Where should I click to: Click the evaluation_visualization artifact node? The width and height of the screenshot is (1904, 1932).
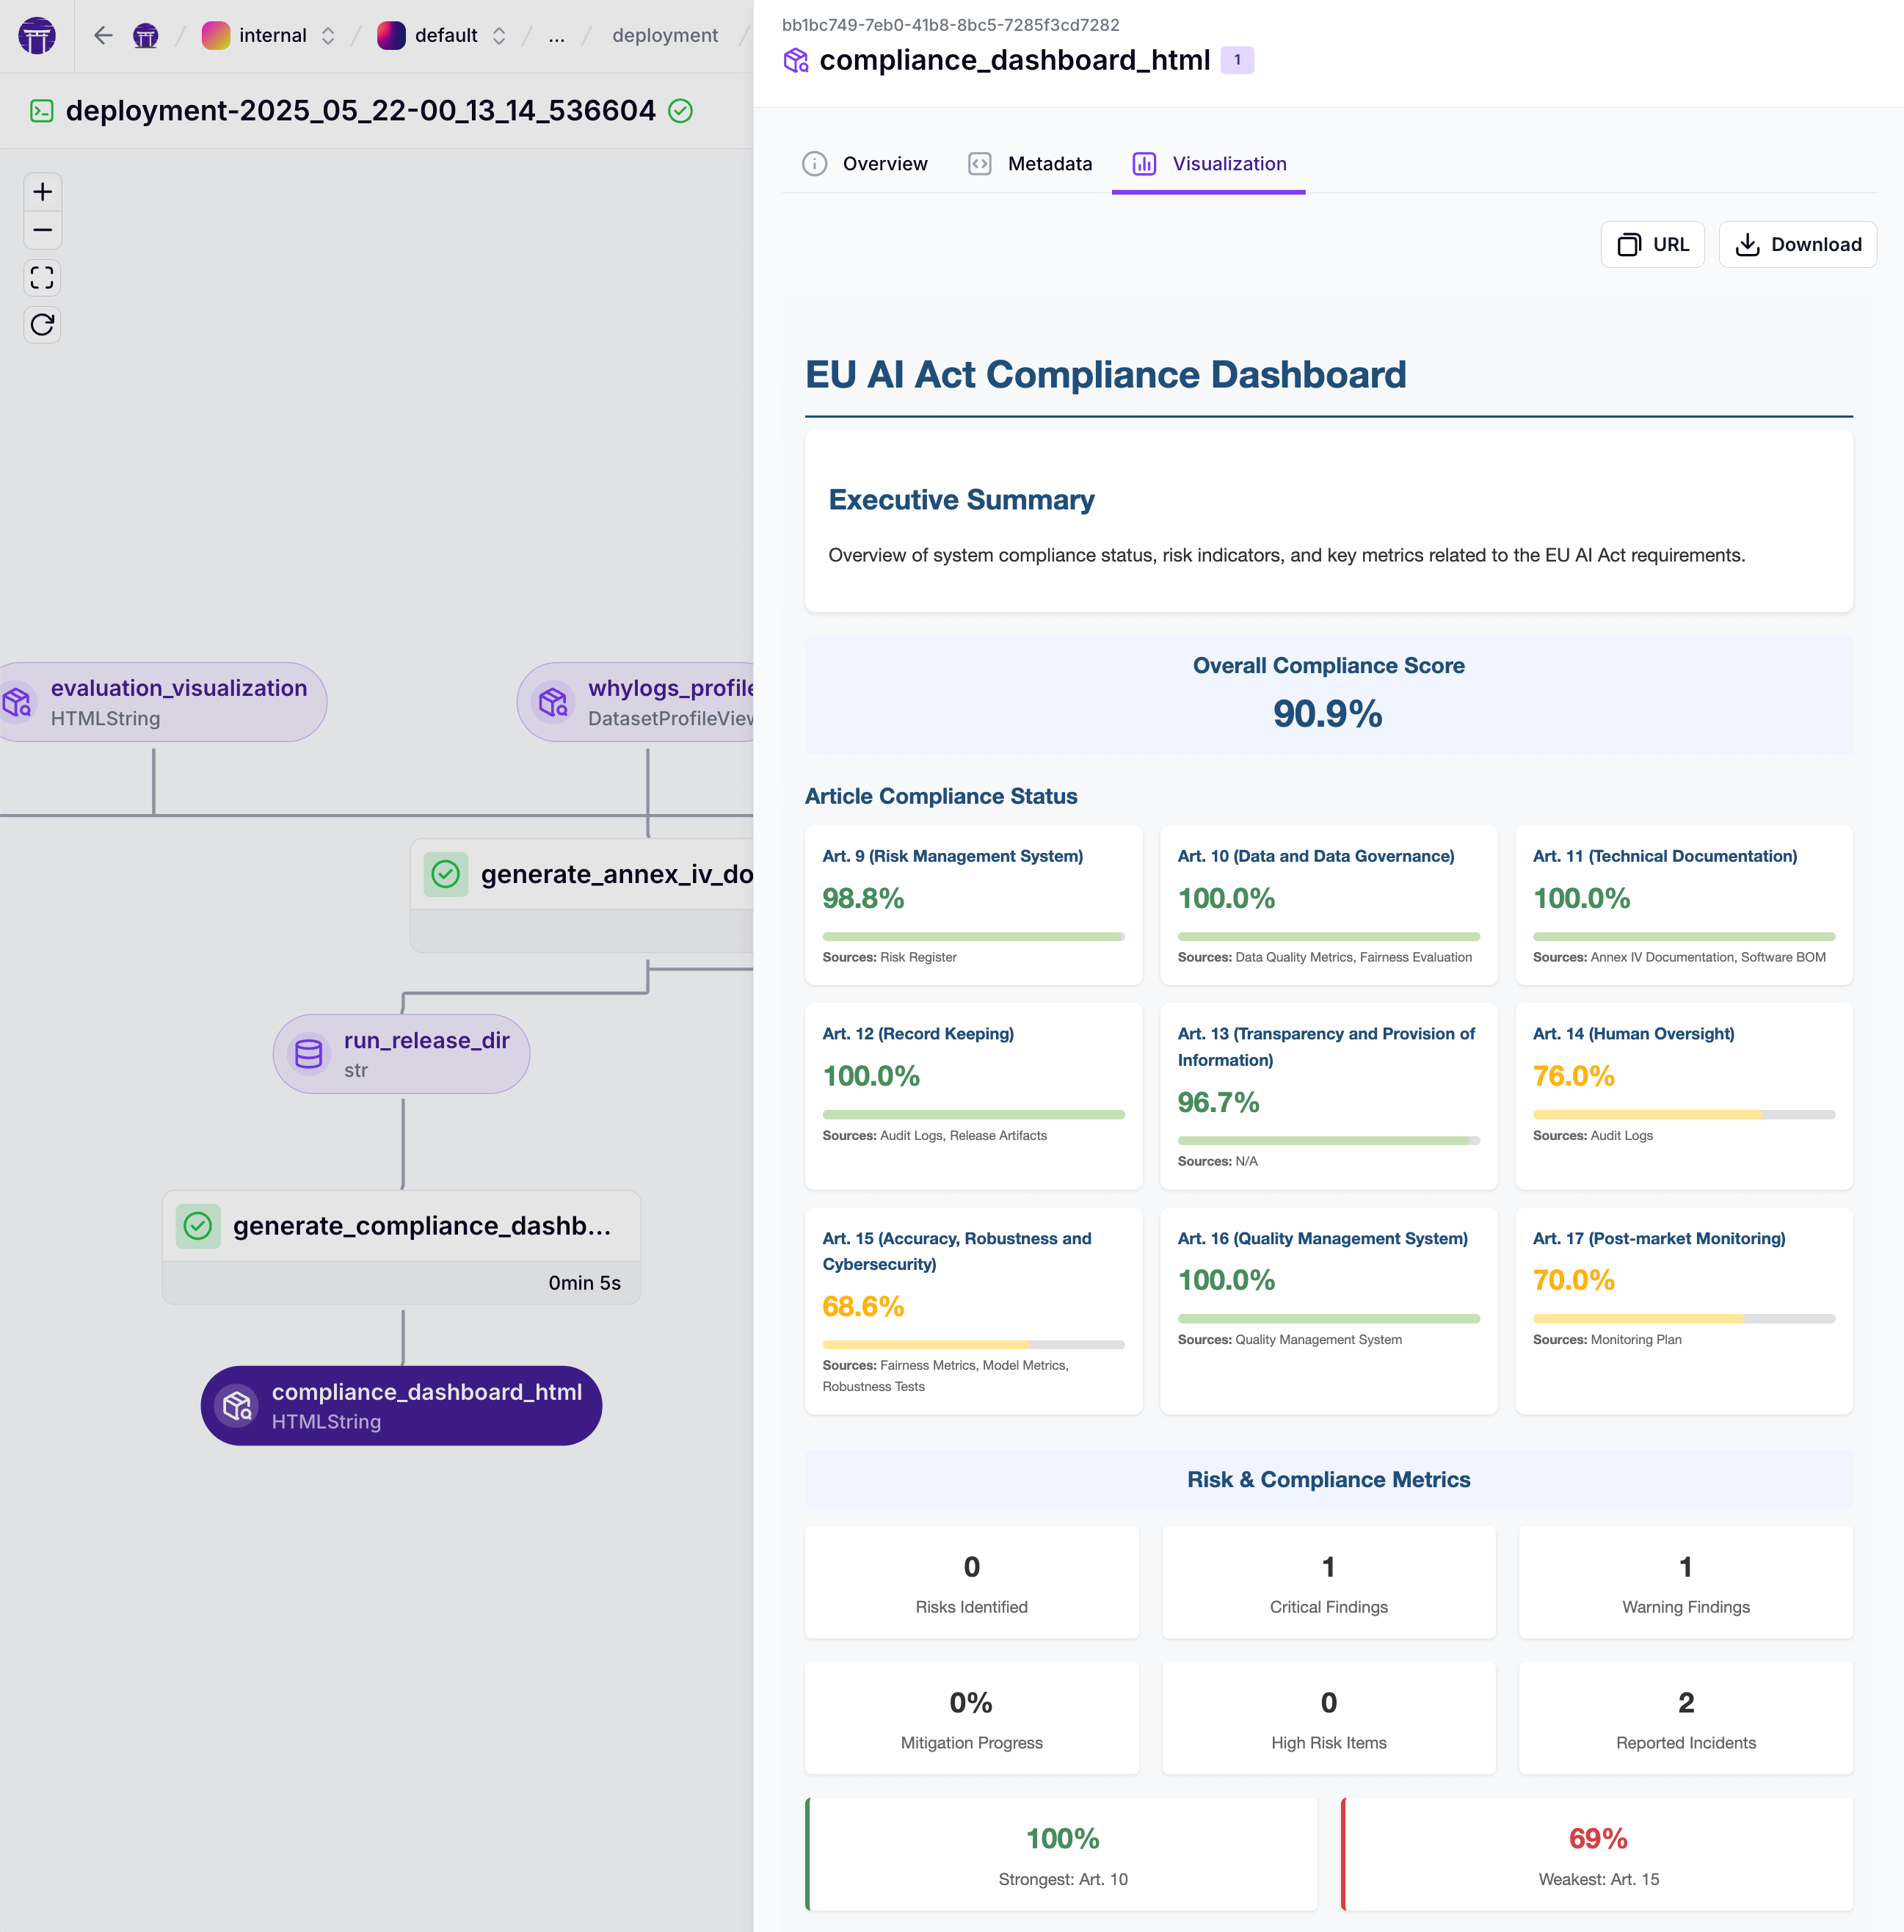(160, 702)
